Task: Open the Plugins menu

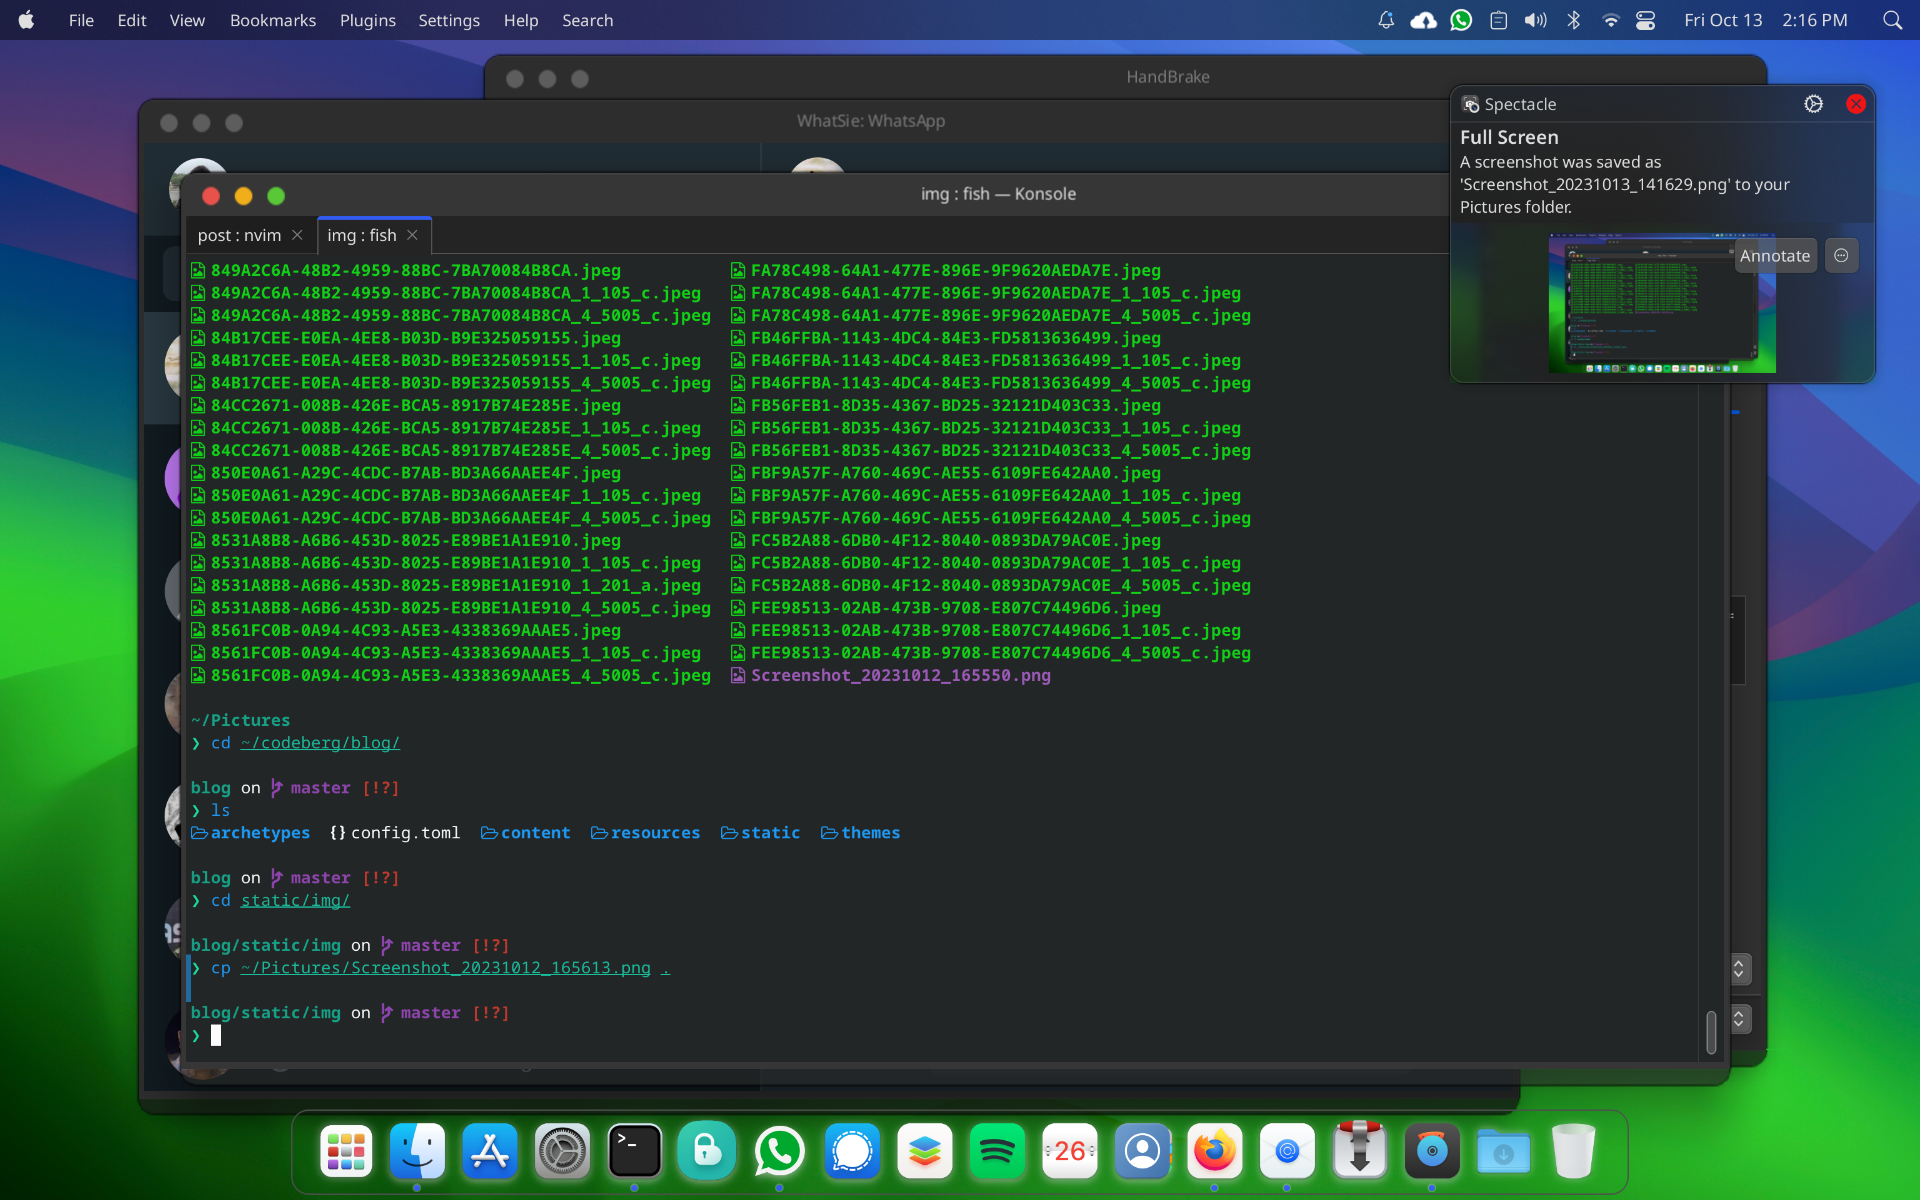Action: tap(367, 20)
